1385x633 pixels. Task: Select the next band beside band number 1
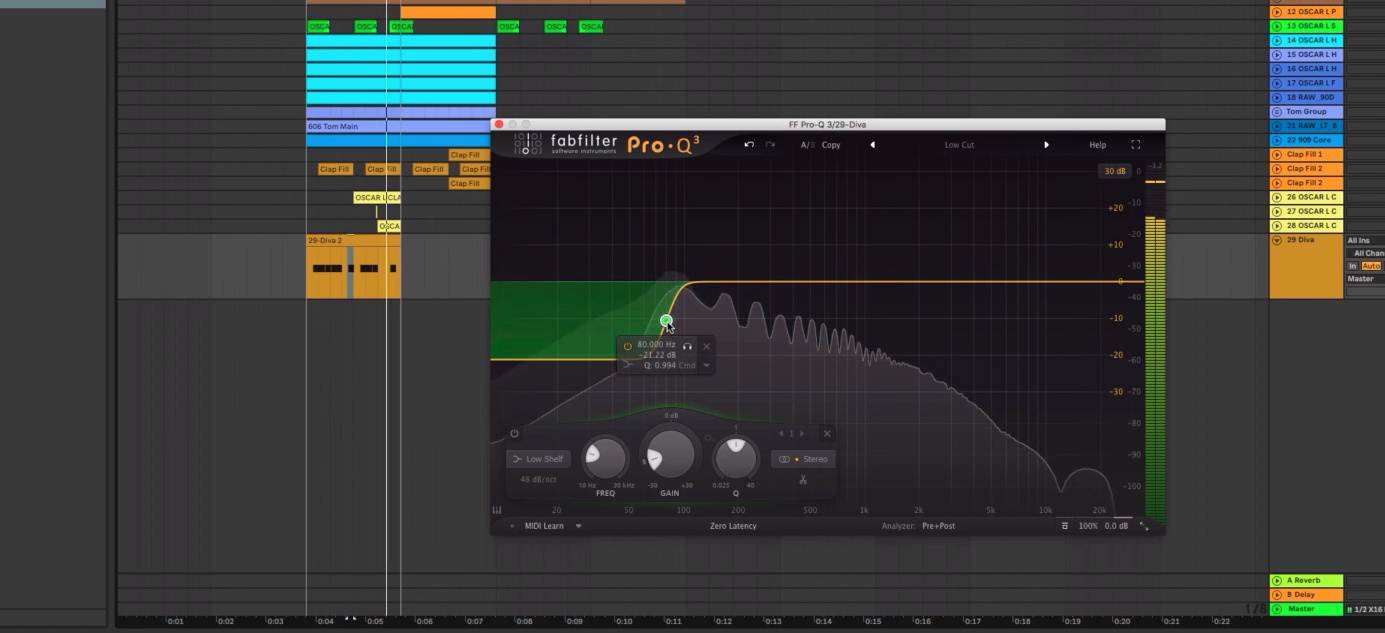(x=801, y=434)
